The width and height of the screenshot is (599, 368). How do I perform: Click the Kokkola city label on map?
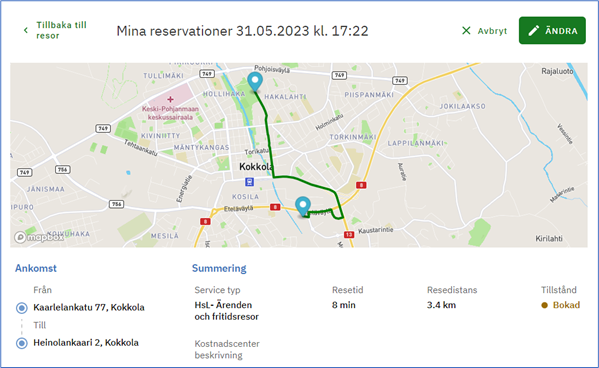tap(256, 167)
